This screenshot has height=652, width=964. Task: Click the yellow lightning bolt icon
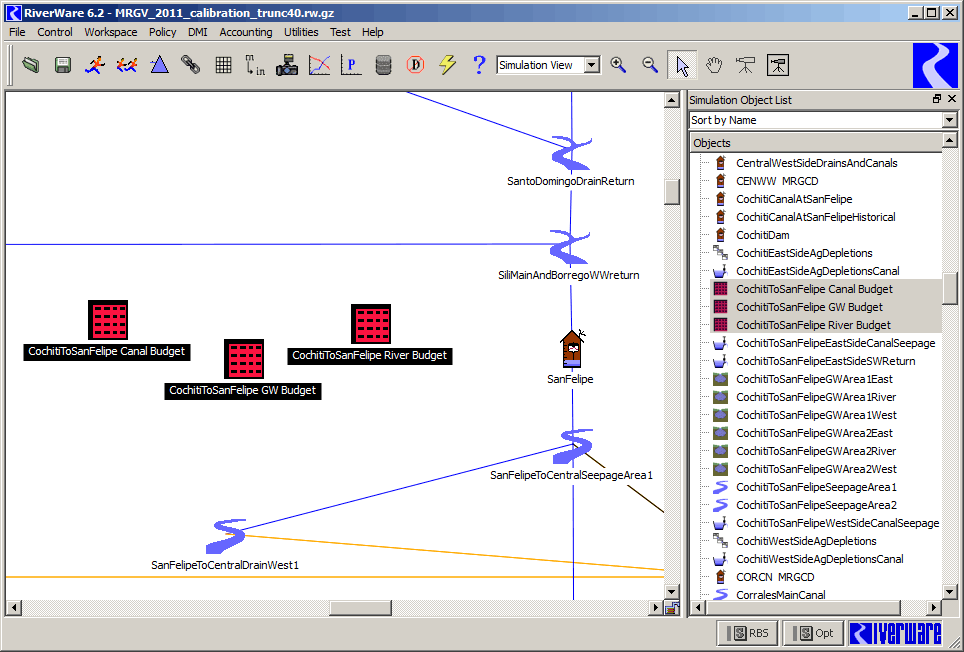click(x=448, y=65)
